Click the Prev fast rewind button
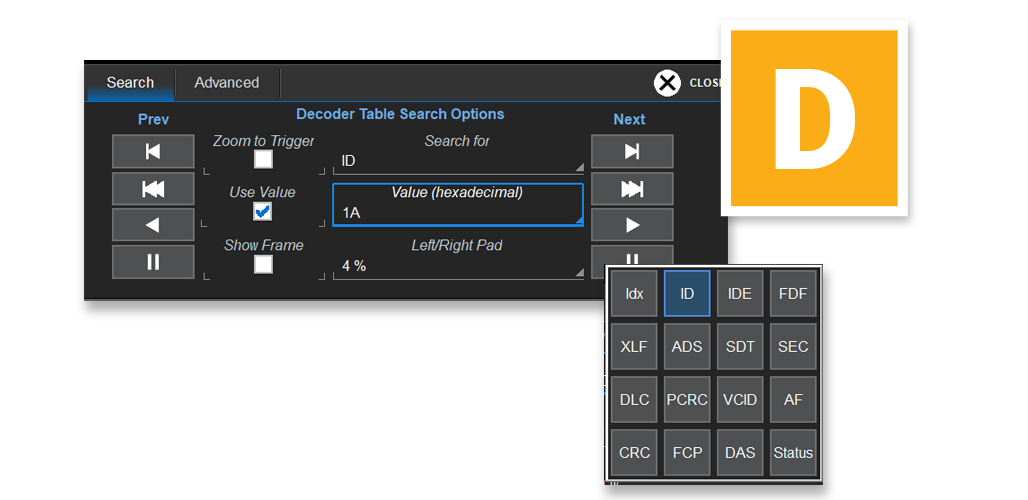The image size is (1028, 500). [x=153, y=189]
